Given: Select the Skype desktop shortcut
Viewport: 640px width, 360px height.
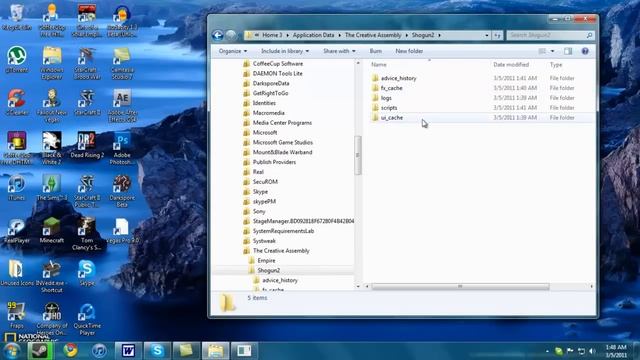Looking at the screenshot, I should (x=87, y=273).
